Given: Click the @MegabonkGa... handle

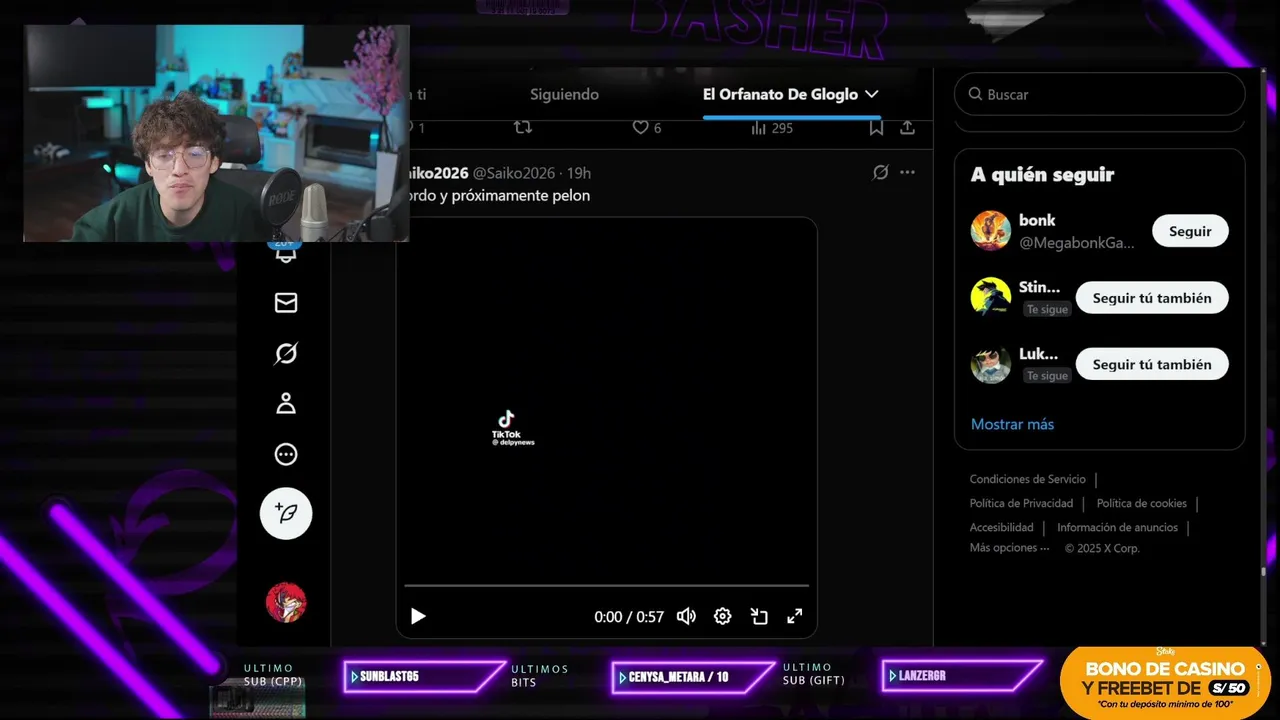Looking at the screenshot, I should point(1077,243).
